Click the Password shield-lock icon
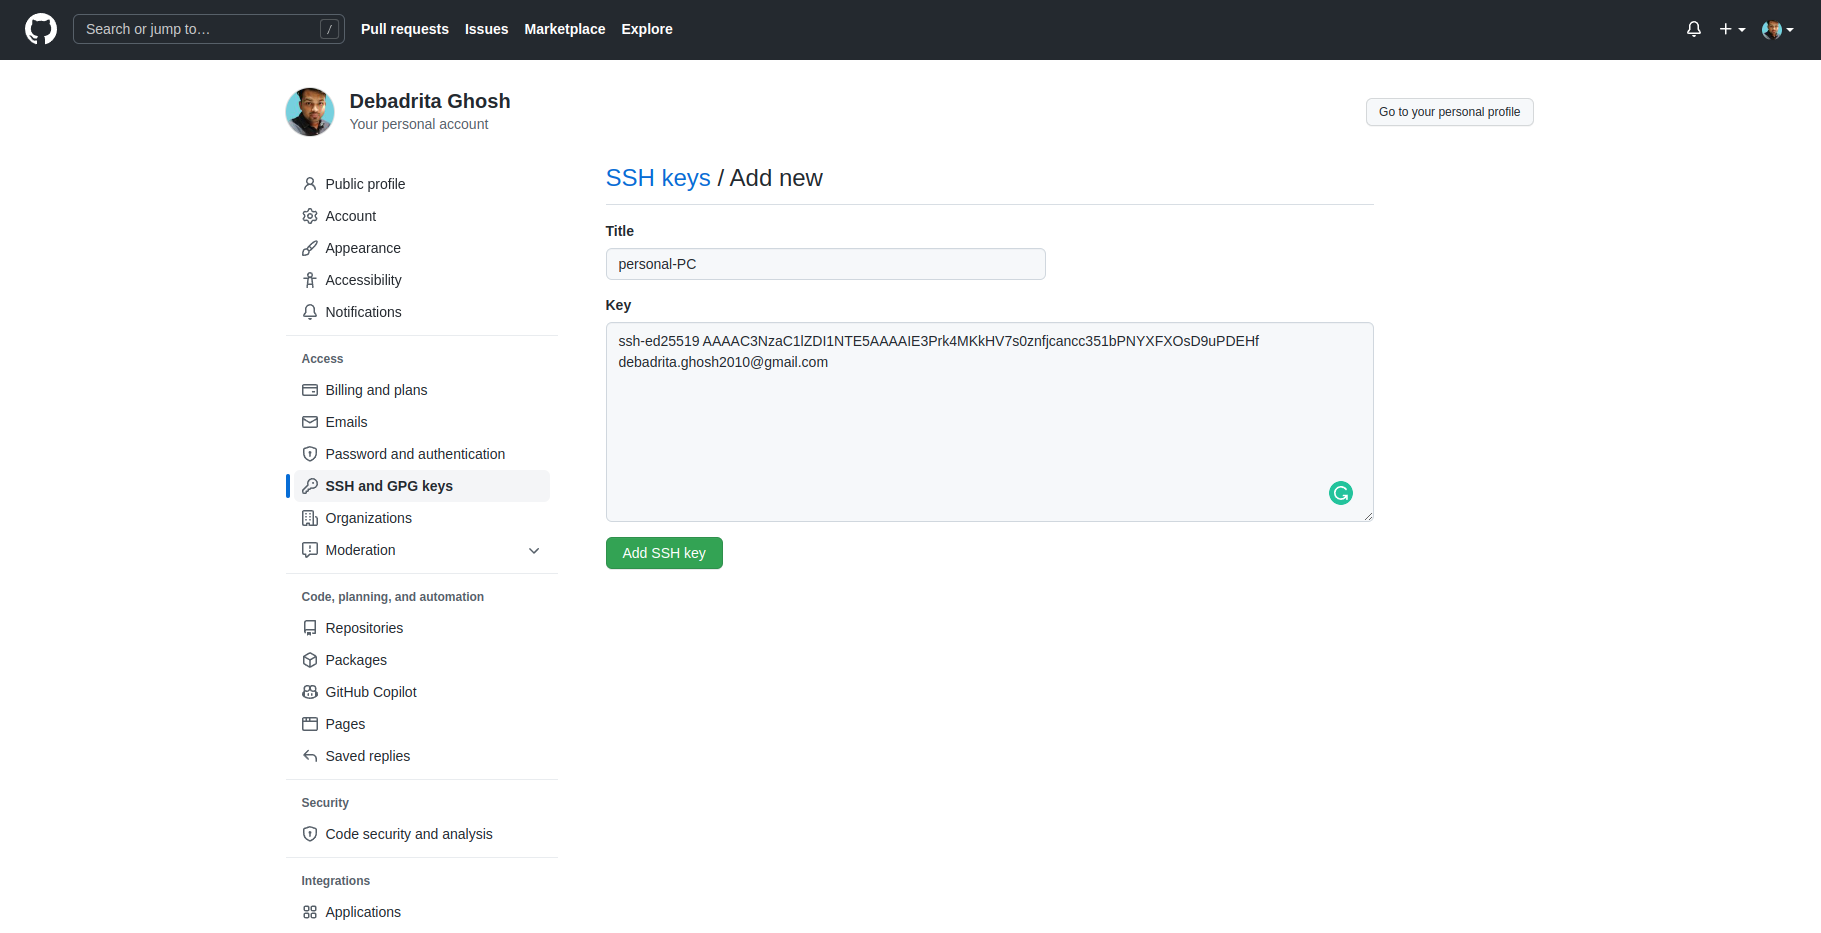The width and height of the screenshot is (1821, 933). click(310, 454)
